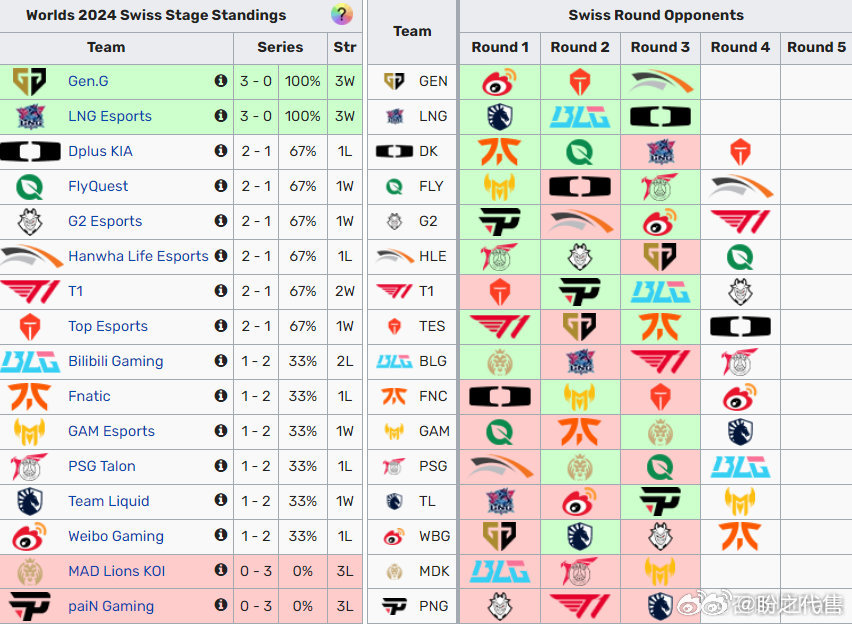Click GEN row's Round 3 opponent logo
This screenshot has width=852, height=624.
coord(660,81)
